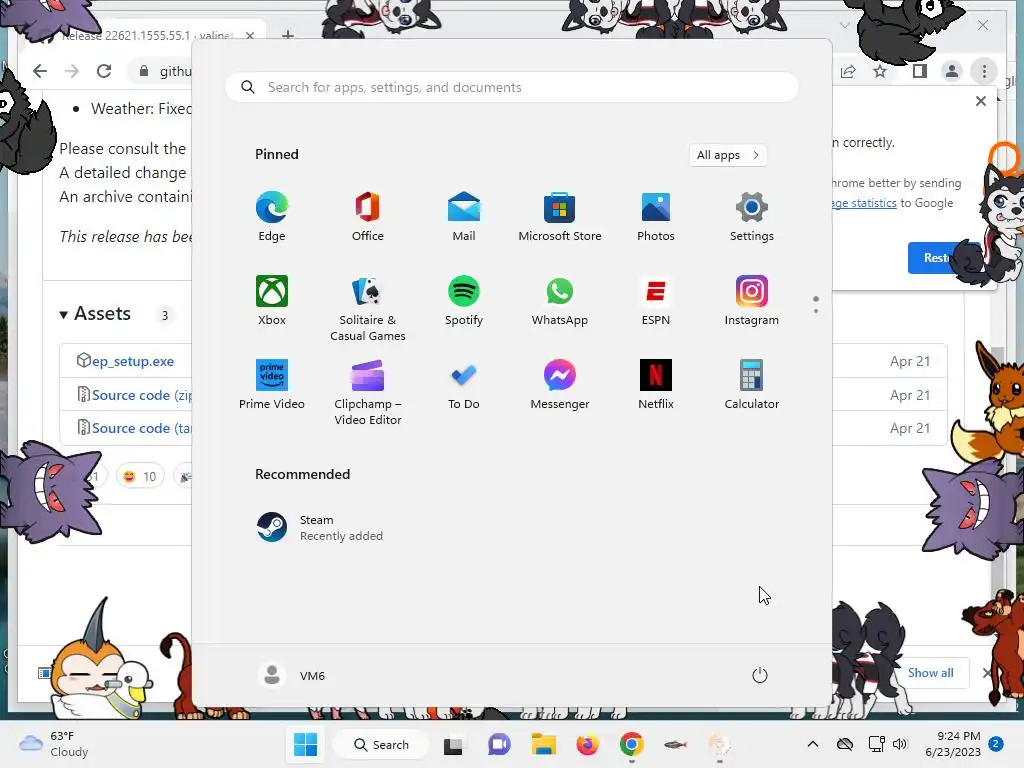Open the Chrome profile menu
Viewport: 1024px width, 768px height.
[952, 71]
